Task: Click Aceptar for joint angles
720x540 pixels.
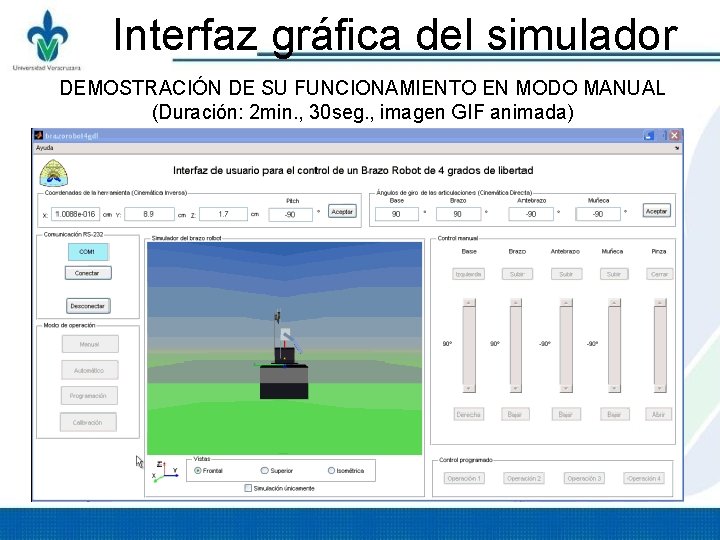Action: [657, 211]
